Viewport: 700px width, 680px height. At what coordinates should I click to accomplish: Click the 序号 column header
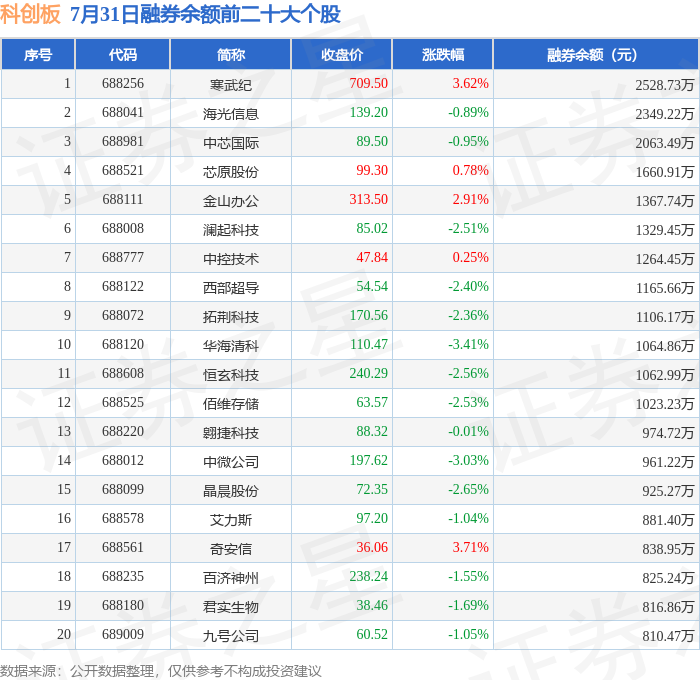pos(38,55)
